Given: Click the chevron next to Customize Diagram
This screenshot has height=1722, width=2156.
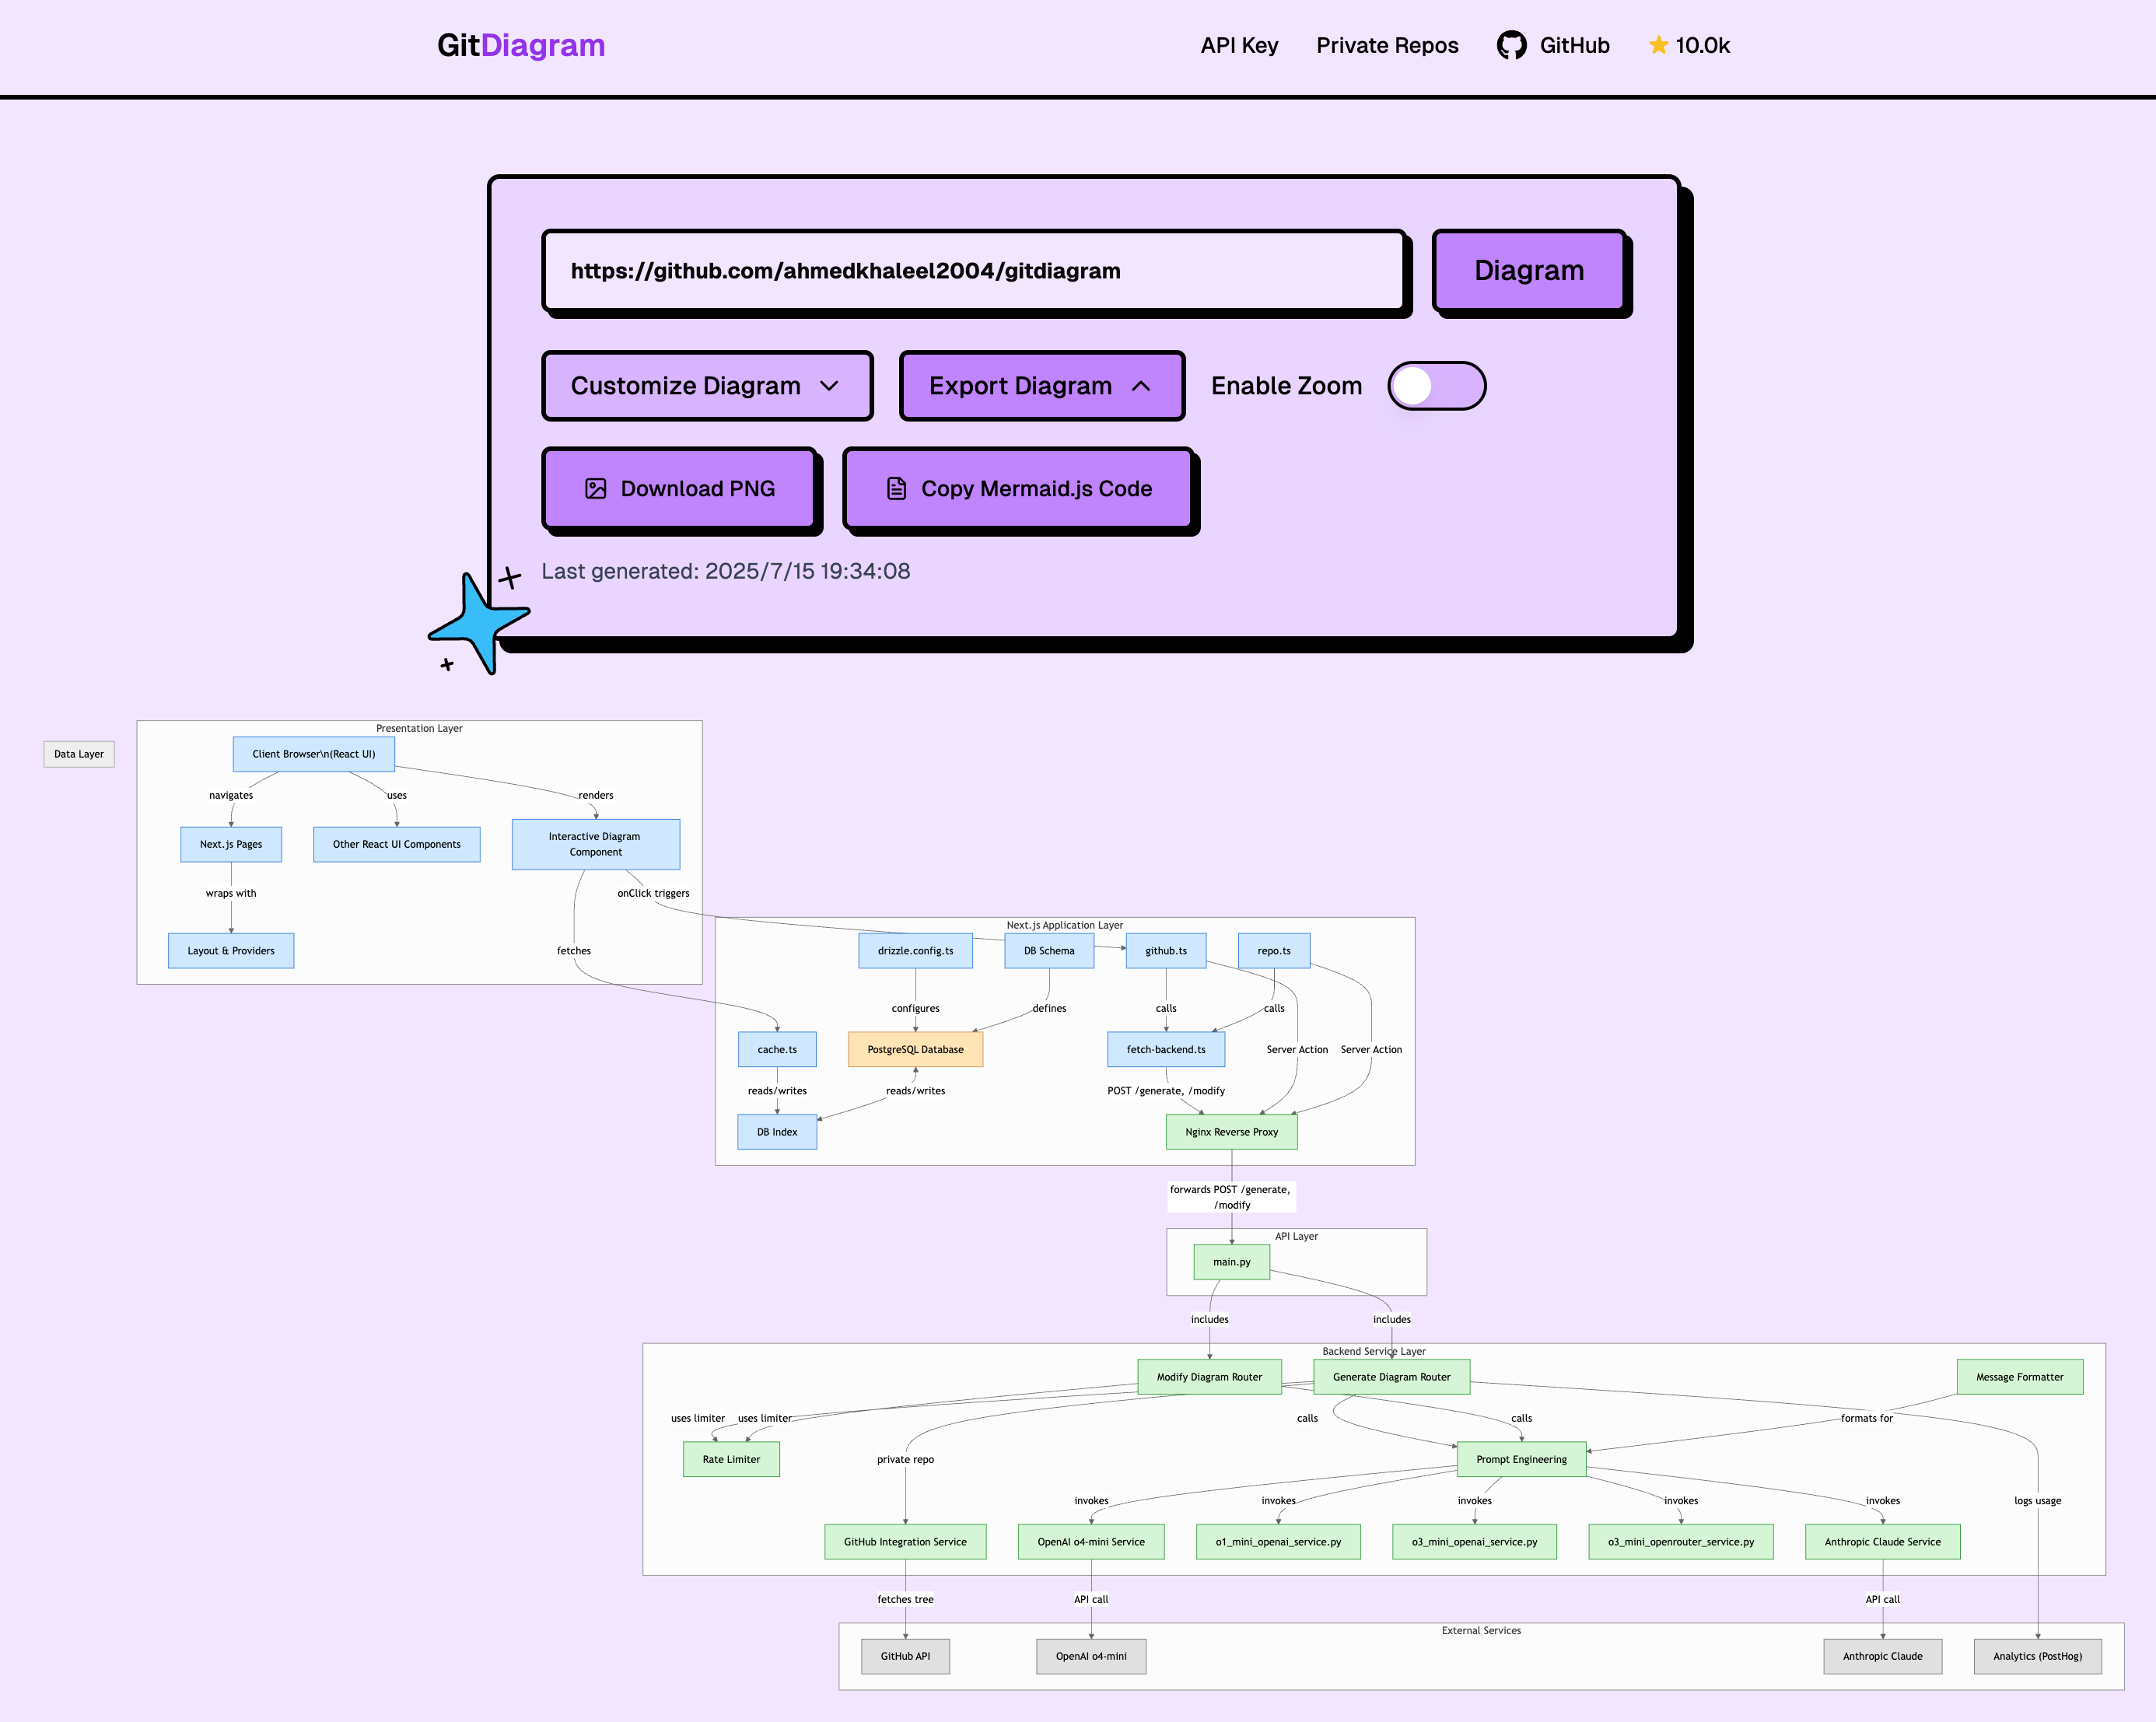Looking at the screenshot, I should (829, 386).
